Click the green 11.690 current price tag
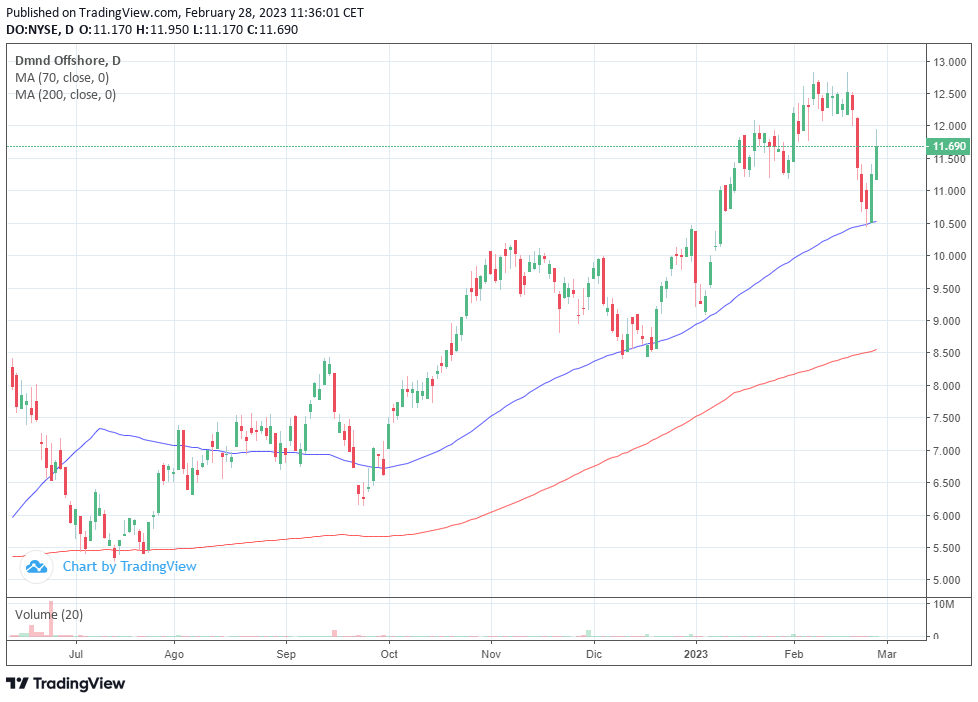Image resolution: width=978 pixels, height=702 pixels. click(948, 147)
